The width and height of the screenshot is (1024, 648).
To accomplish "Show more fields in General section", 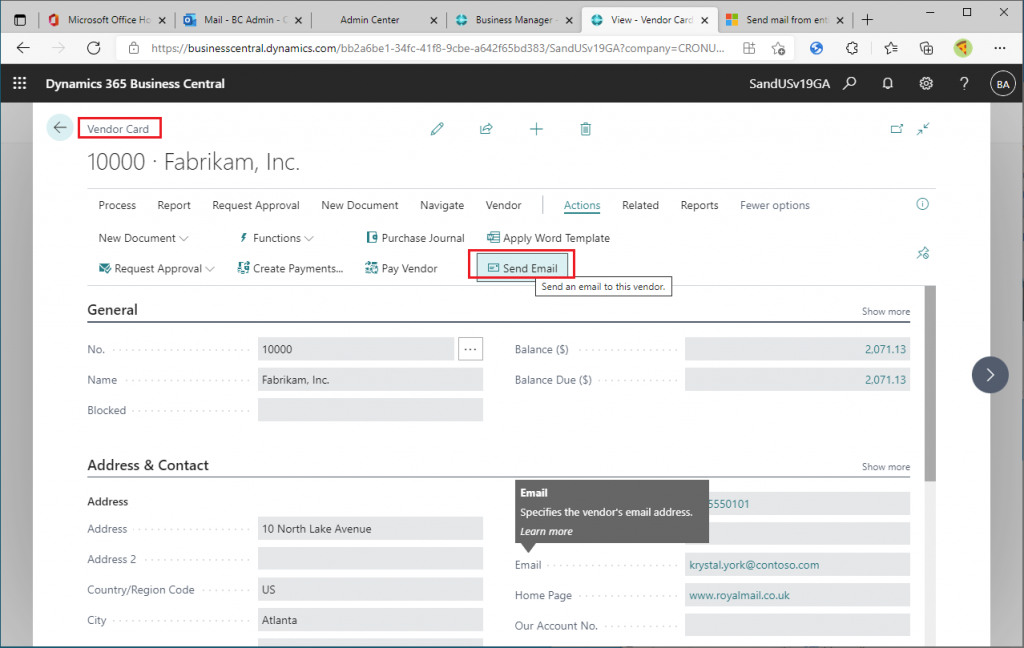I will coord(886,312).
